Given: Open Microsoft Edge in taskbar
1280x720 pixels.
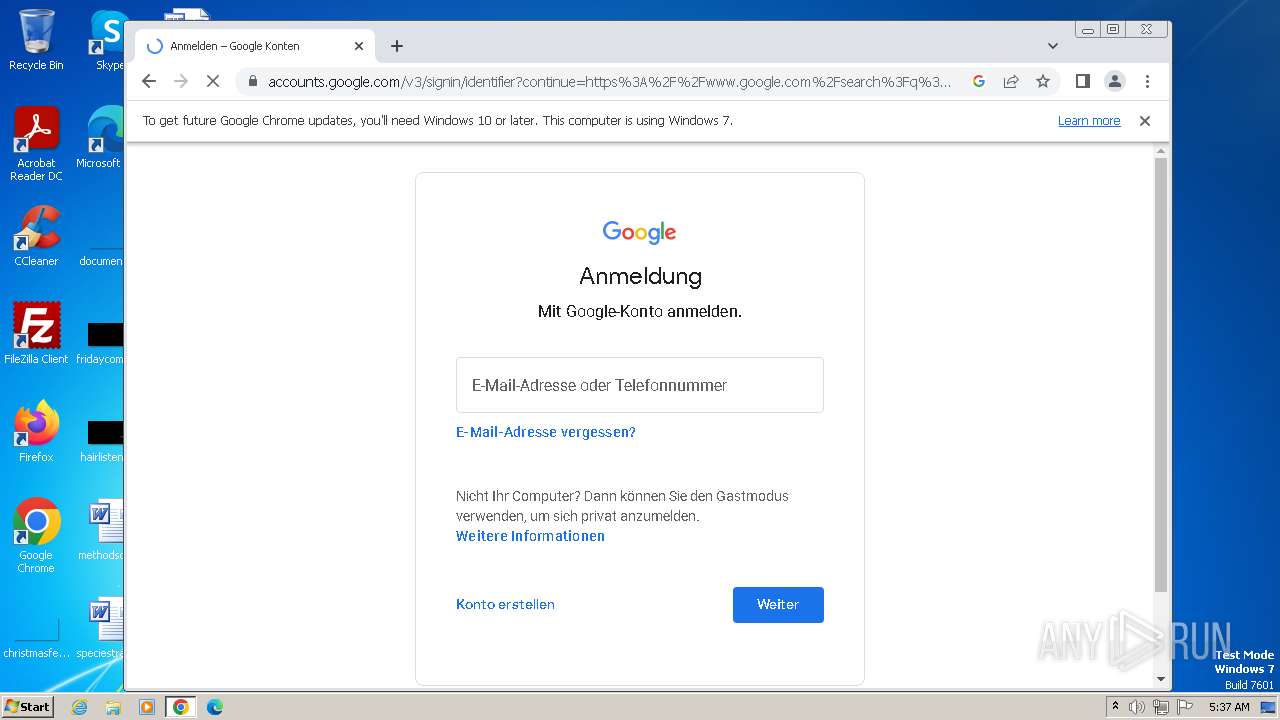Looking at the screenshot, I should [x=215, y=707].
